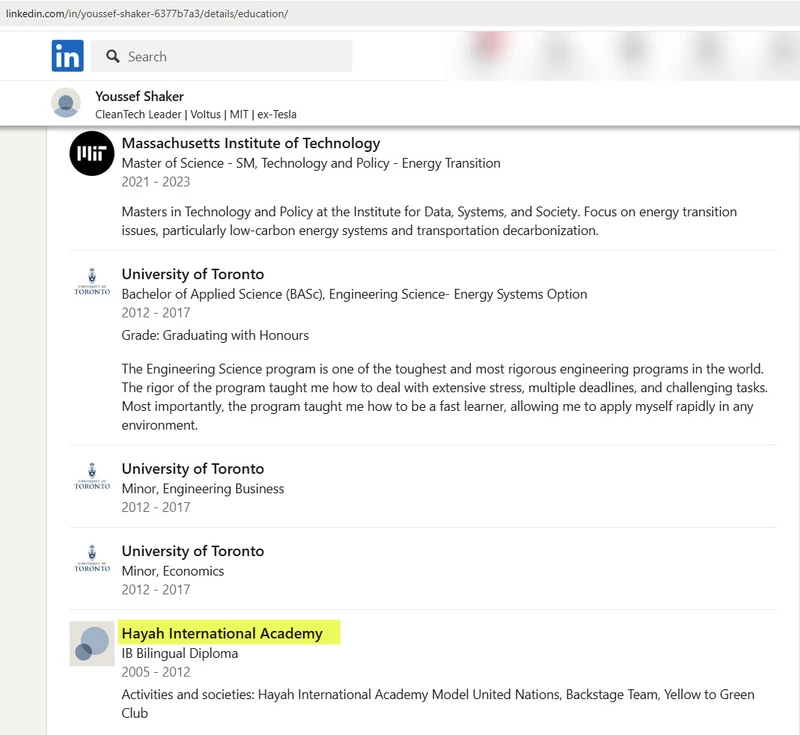This screenshot has height=735, width=800.
Task: Click 'IB Bilingual Diploma' text
Action: 180,653
